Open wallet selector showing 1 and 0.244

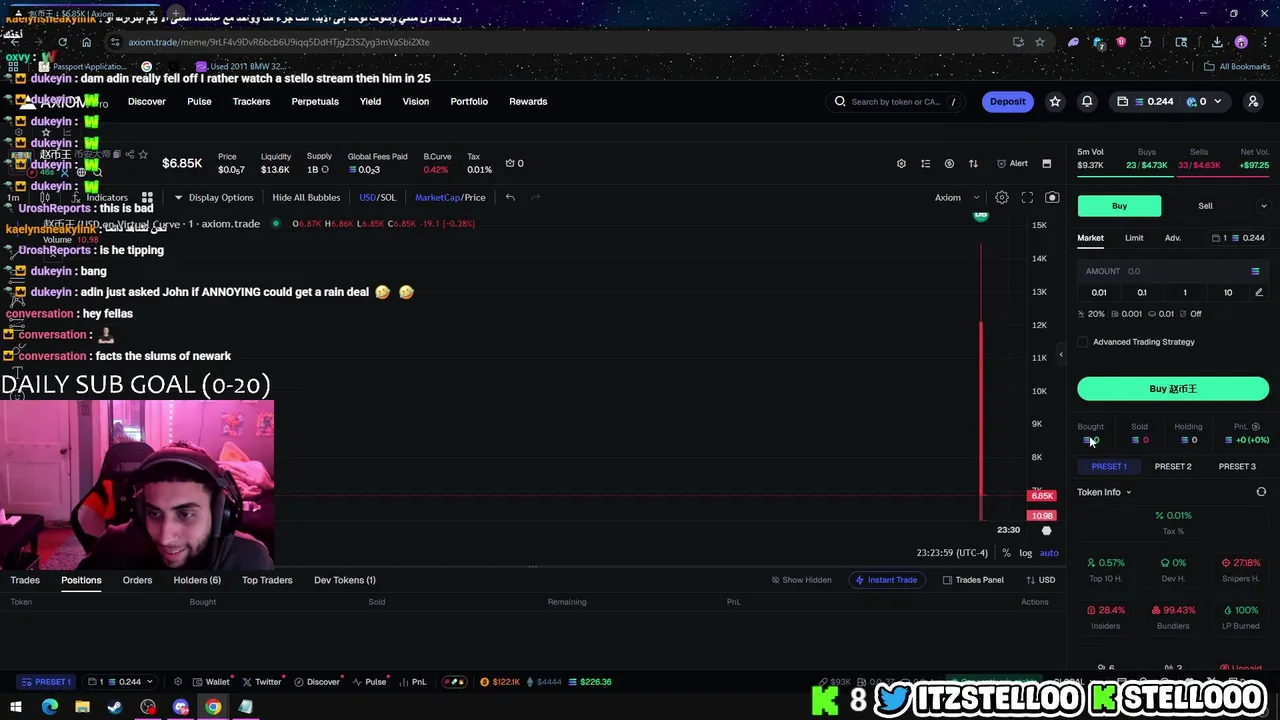pyautogui.click(x=1238, y=238)
